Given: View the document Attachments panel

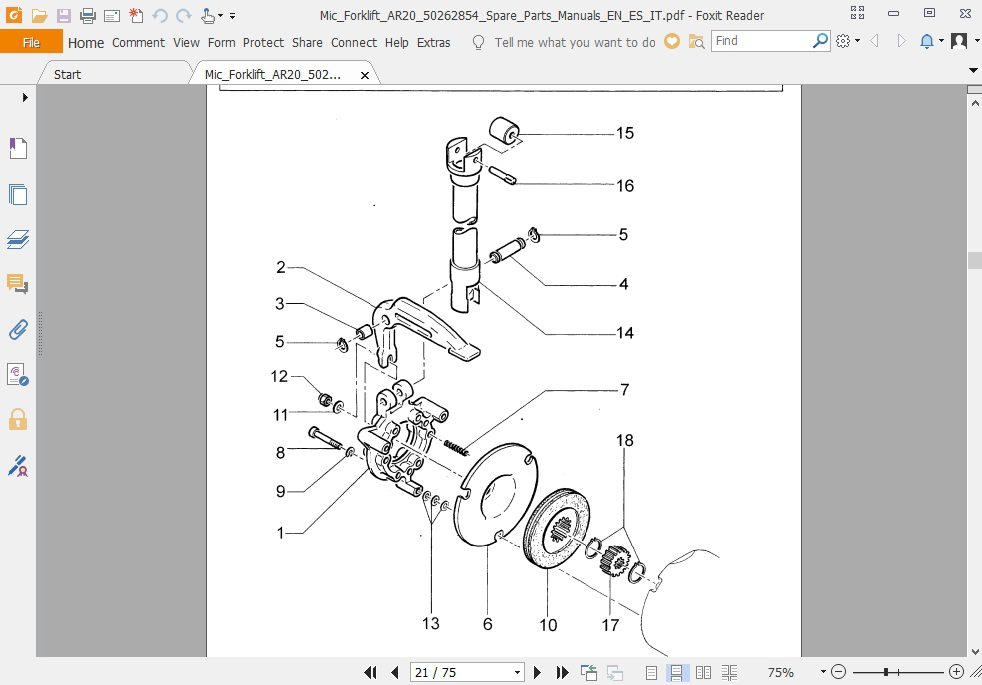Looking at the screenshot, I should pos(17,329).
